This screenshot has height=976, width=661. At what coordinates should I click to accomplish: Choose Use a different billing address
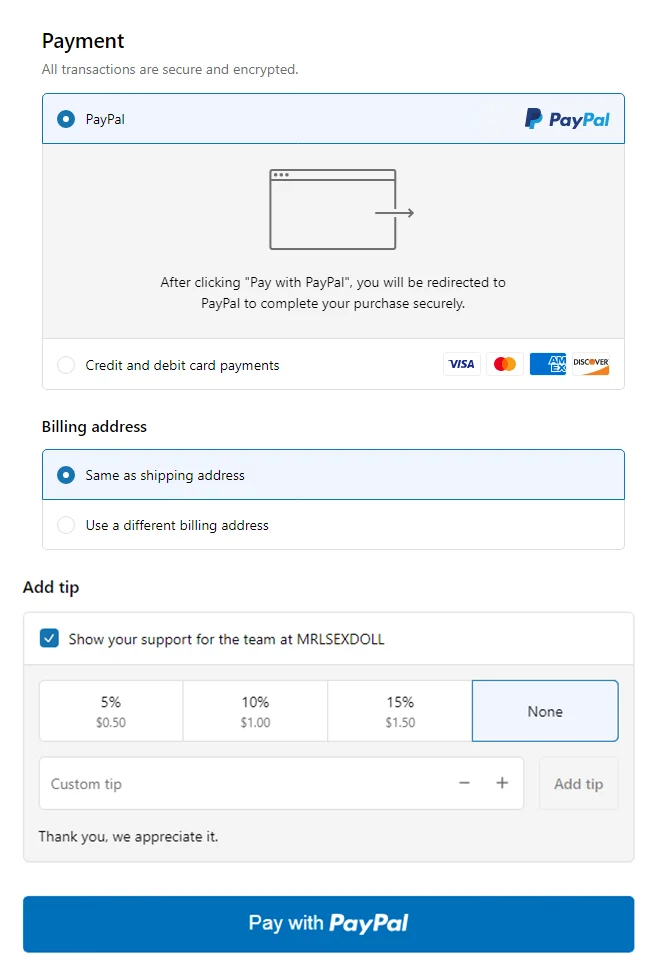point(66,525)
